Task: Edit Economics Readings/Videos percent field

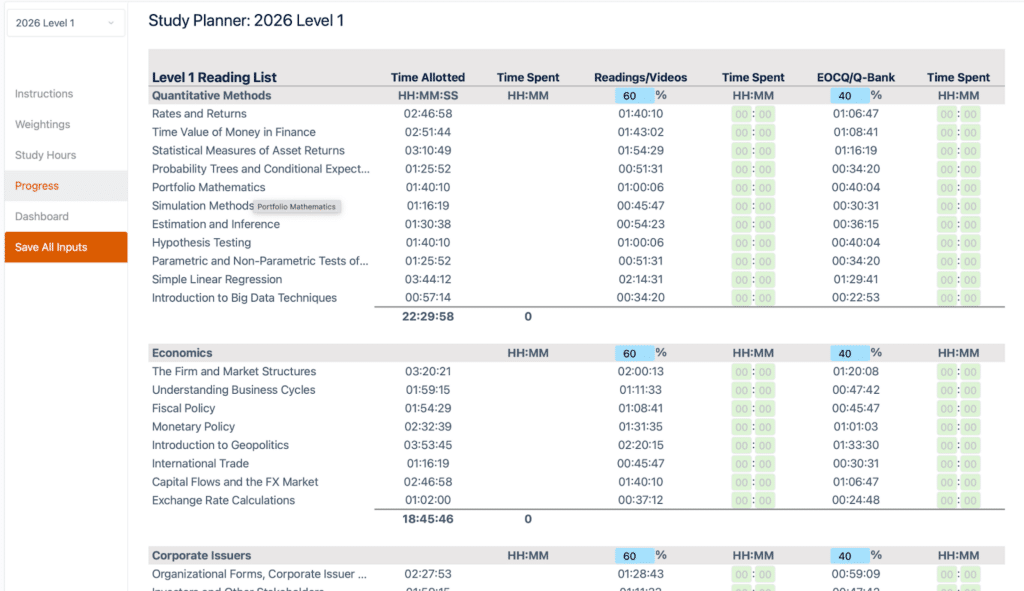Action: 633,353
